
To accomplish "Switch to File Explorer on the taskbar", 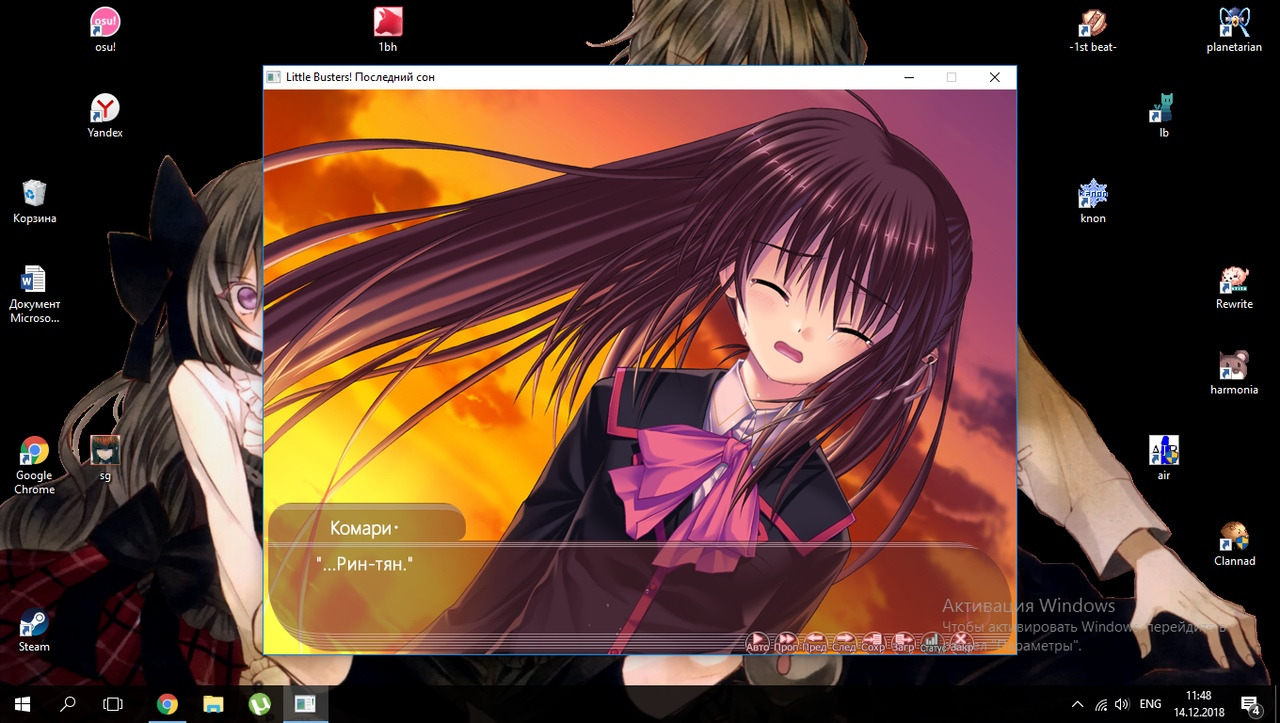I will click(213, 704).
